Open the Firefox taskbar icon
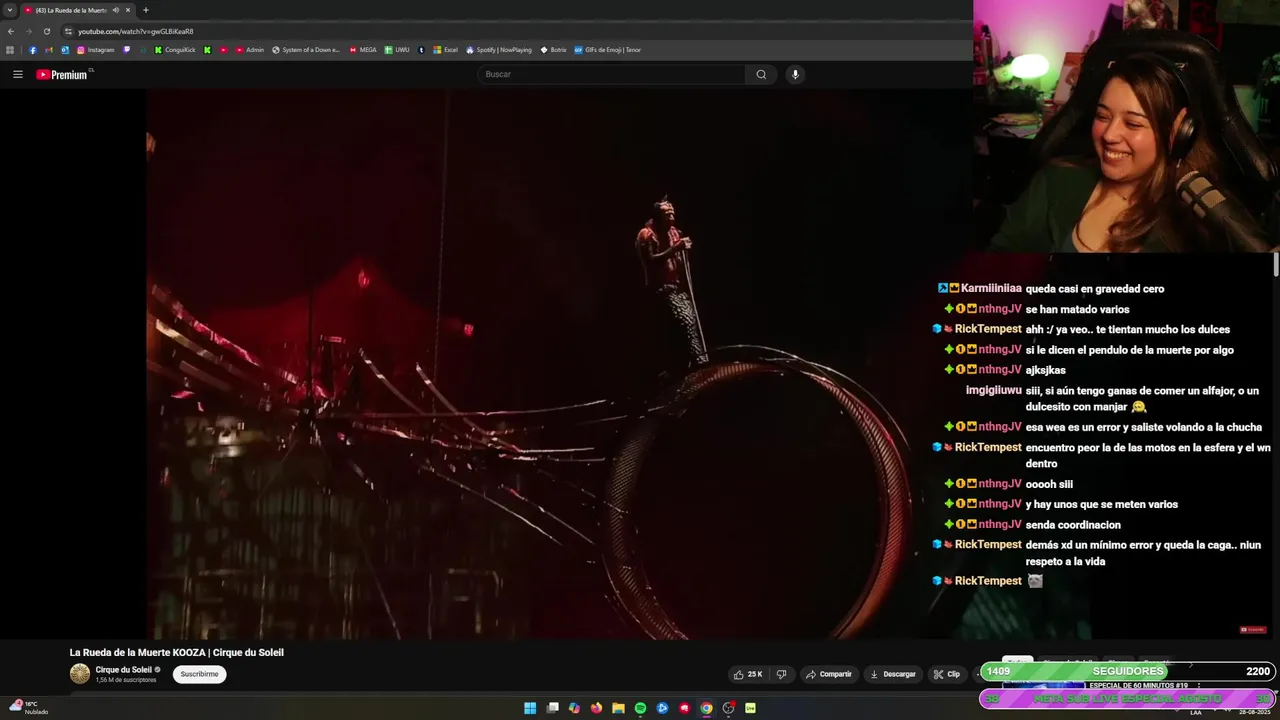The image size is (1280, 720). [596, 708]
